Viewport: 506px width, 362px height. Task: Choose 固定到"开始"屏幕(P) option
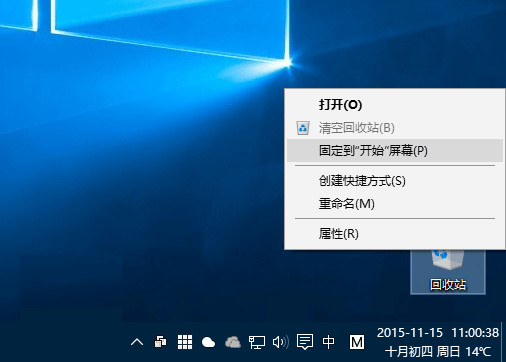(395, 151)
